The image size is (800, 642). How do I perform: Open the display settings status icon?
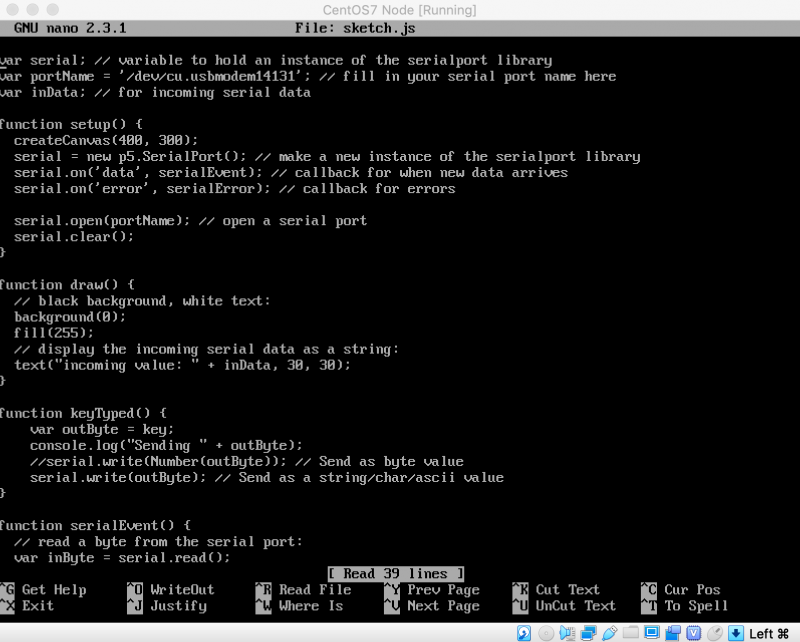pos(652,633)
